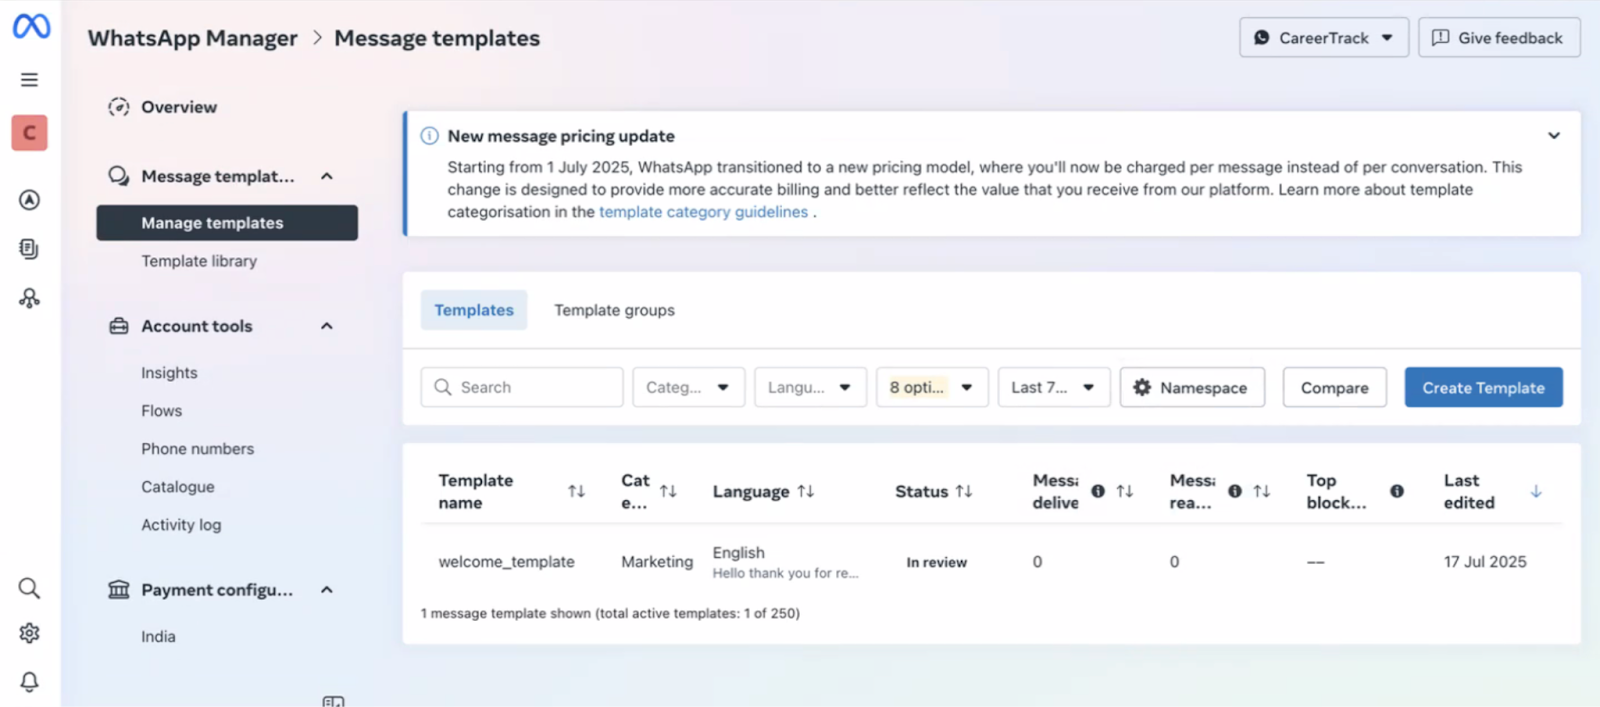This screenshot has height=707, width=1600.
Task: Open the 8 options status dropdown
Action: 932,387
